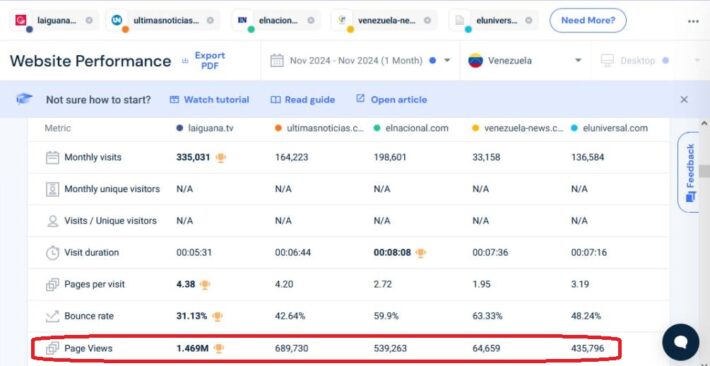Click the Website Performance heading
Image resolution: width=710 pixels, height=366 pixels.
[x=91, y=61]
